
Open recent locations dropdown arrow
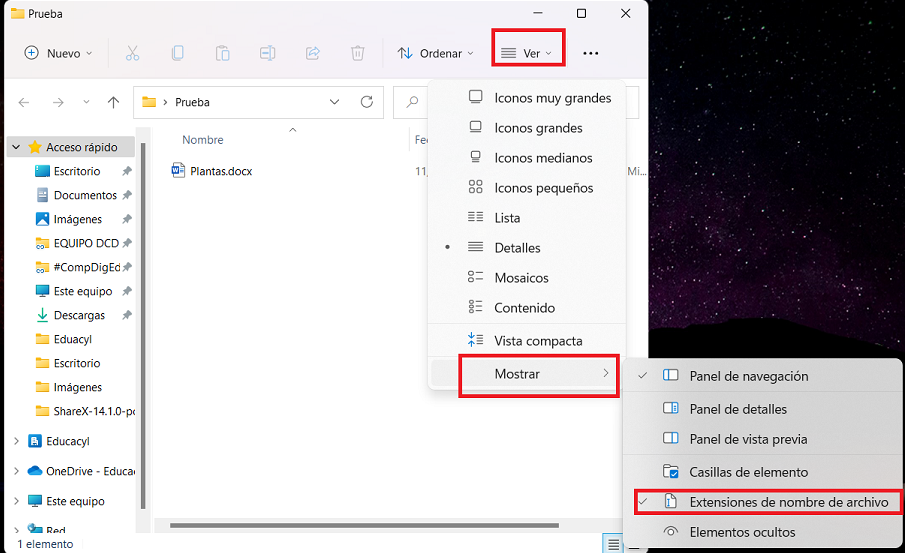[x=86, y=102]
